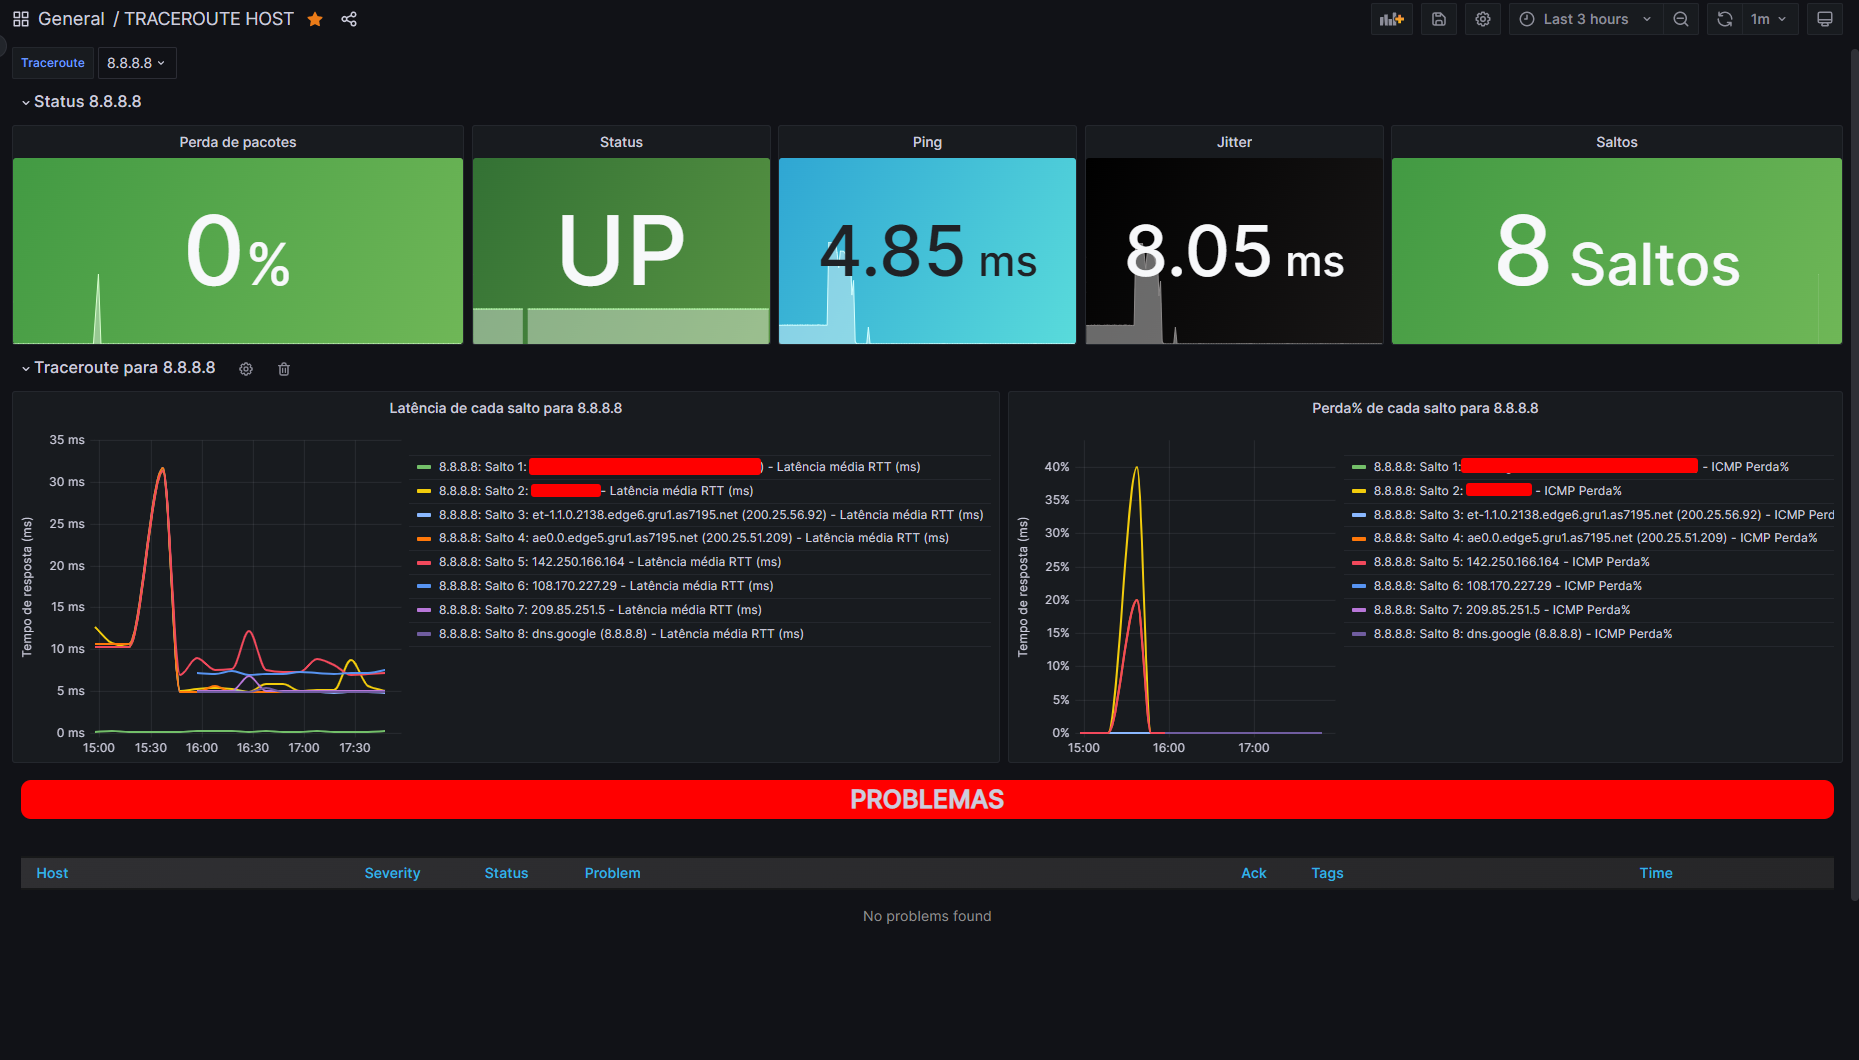Viewport: 1859px width, 1060px height.
Task: Zoom out time range
Action: point(1681,19)
